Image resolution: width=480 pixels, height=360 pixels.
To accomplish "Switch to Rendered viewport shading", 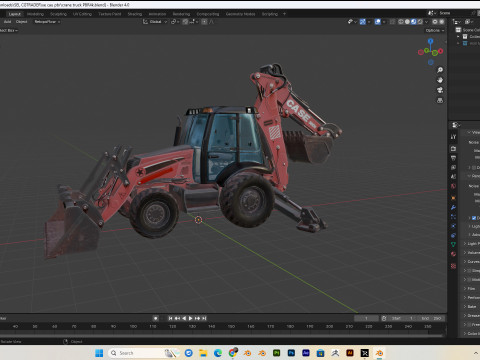I will [x=420, y=22].
